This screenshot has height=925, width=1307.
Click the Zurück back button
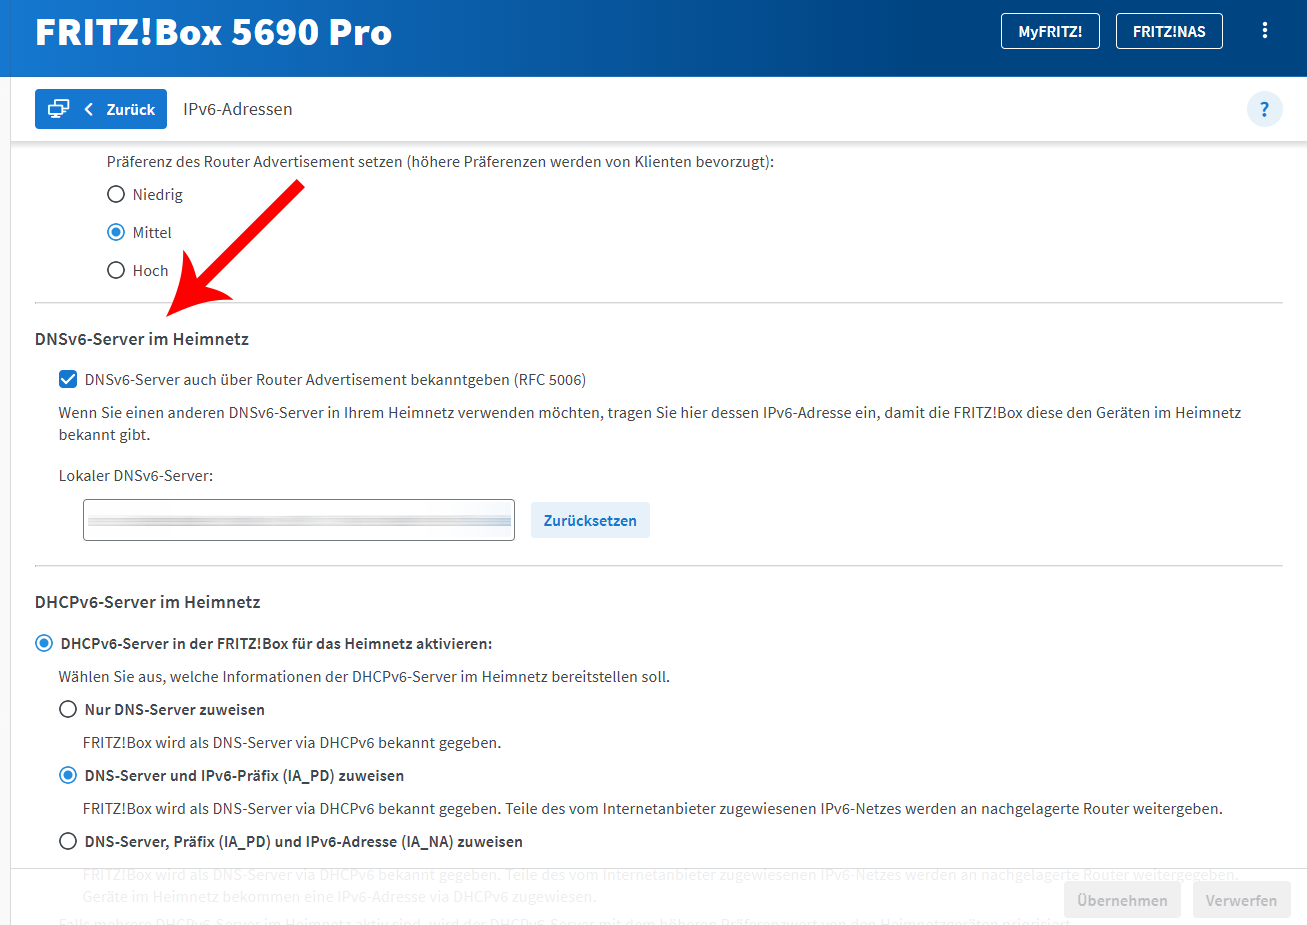120,109
